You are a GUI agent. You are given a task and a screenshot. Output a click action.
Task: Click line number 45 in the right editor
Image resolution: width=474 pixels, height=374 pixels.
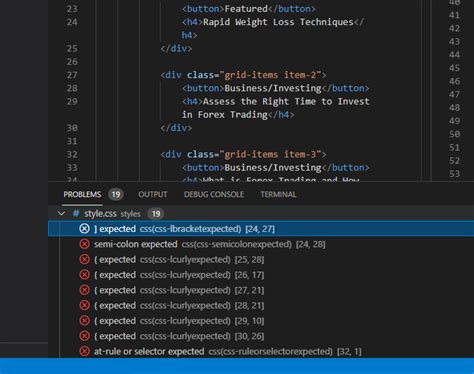(x=454, y=68)
